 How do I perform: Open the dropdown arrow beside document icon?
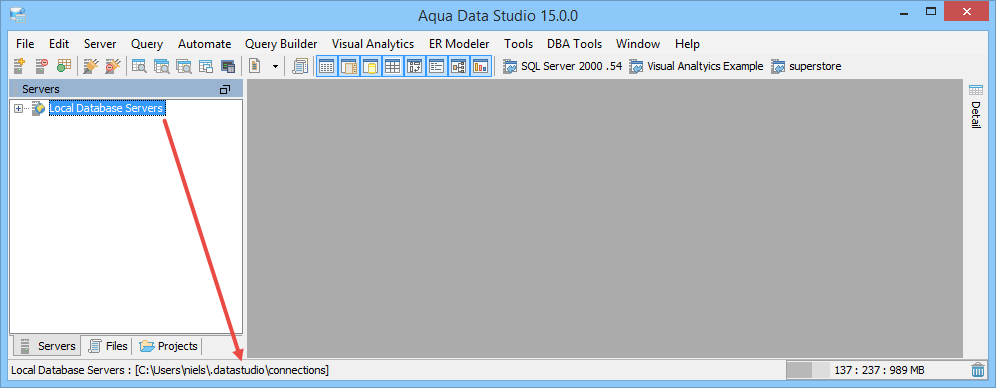pyautogui.click(x=275, y=66)
